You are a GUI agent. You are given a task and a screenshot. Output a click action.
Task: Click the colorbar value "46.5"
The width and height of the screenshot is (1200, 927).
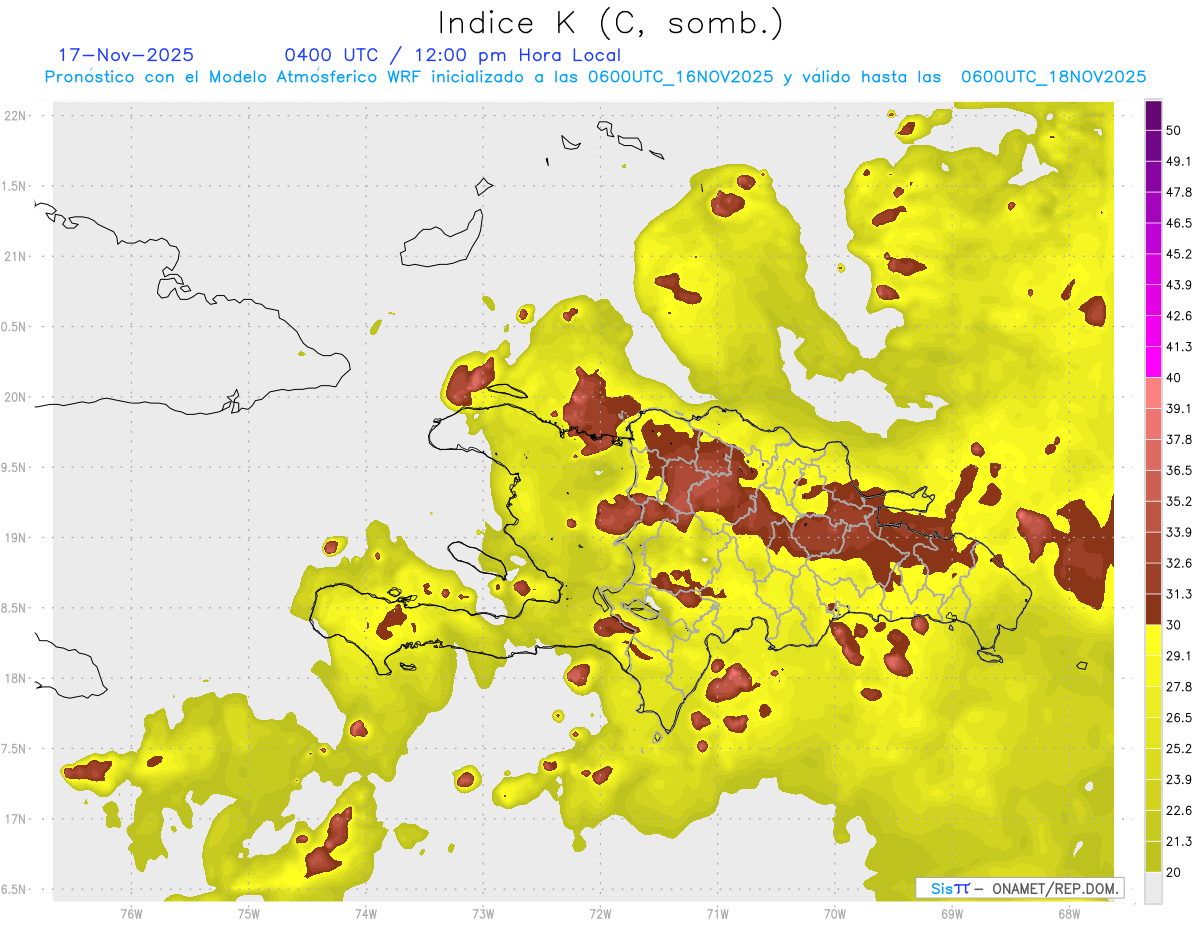coord(1179,223)
